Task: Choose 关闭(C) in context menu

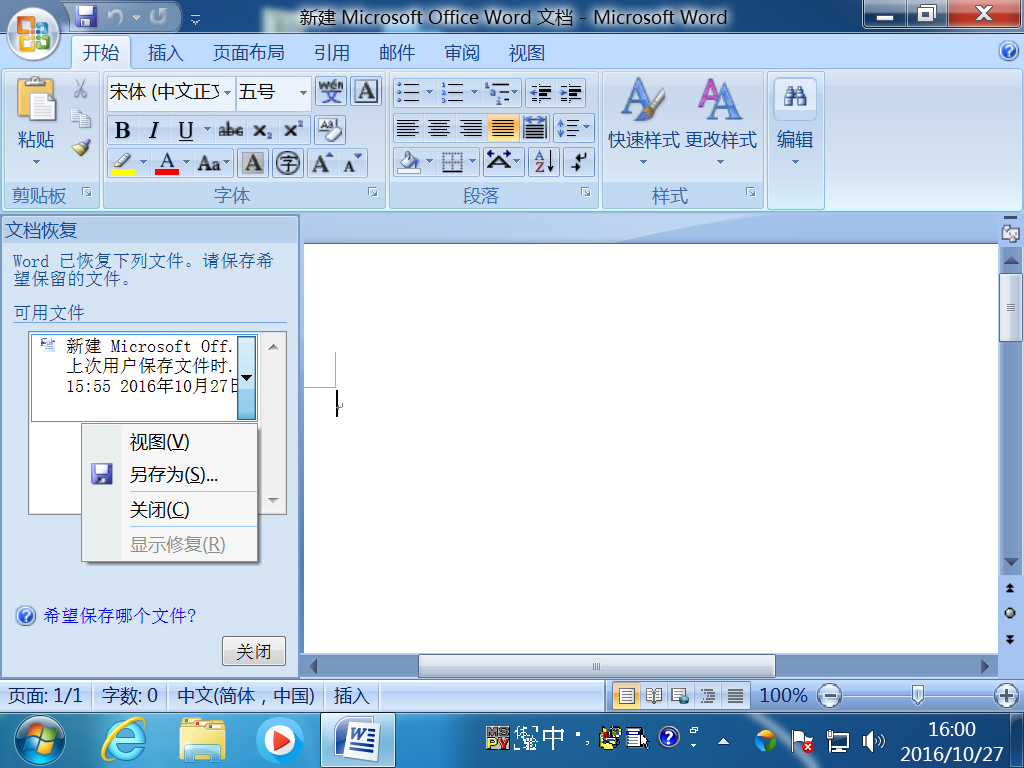Action: 170,509
